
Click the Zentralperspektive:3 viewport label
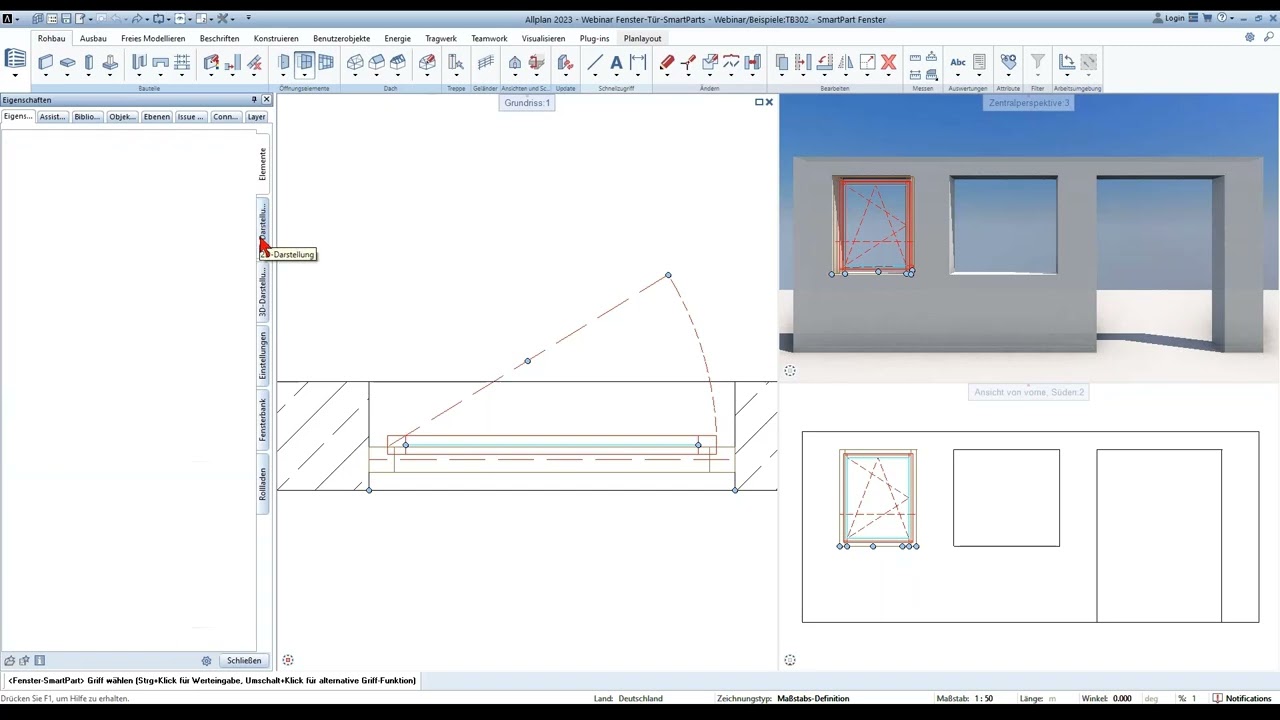(x=1028, y=103)
